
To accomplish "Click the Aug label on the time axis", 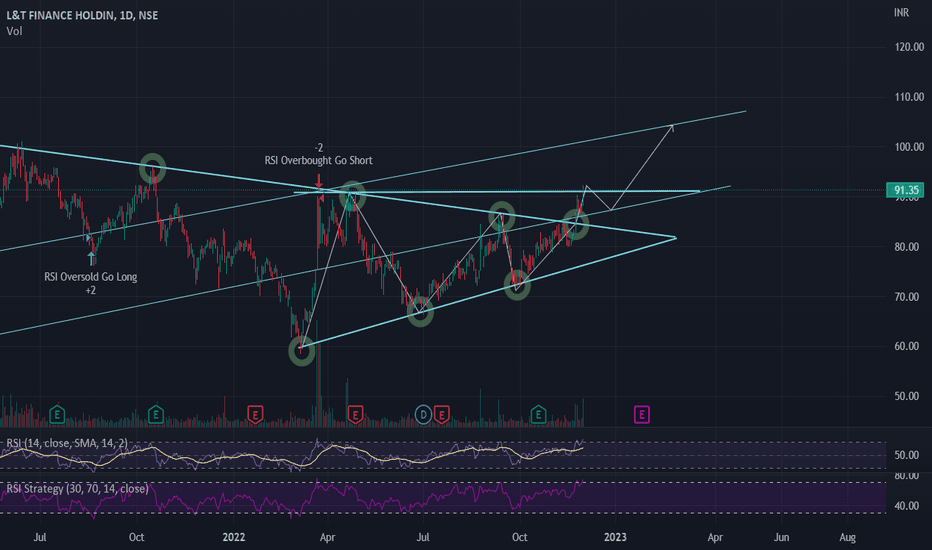I will [848, 538].
